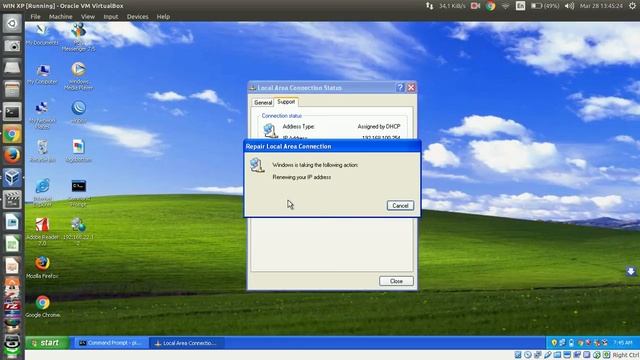Click the Right Ctrl host key indicator
The image size is (640, 360).
coord(625,355)
